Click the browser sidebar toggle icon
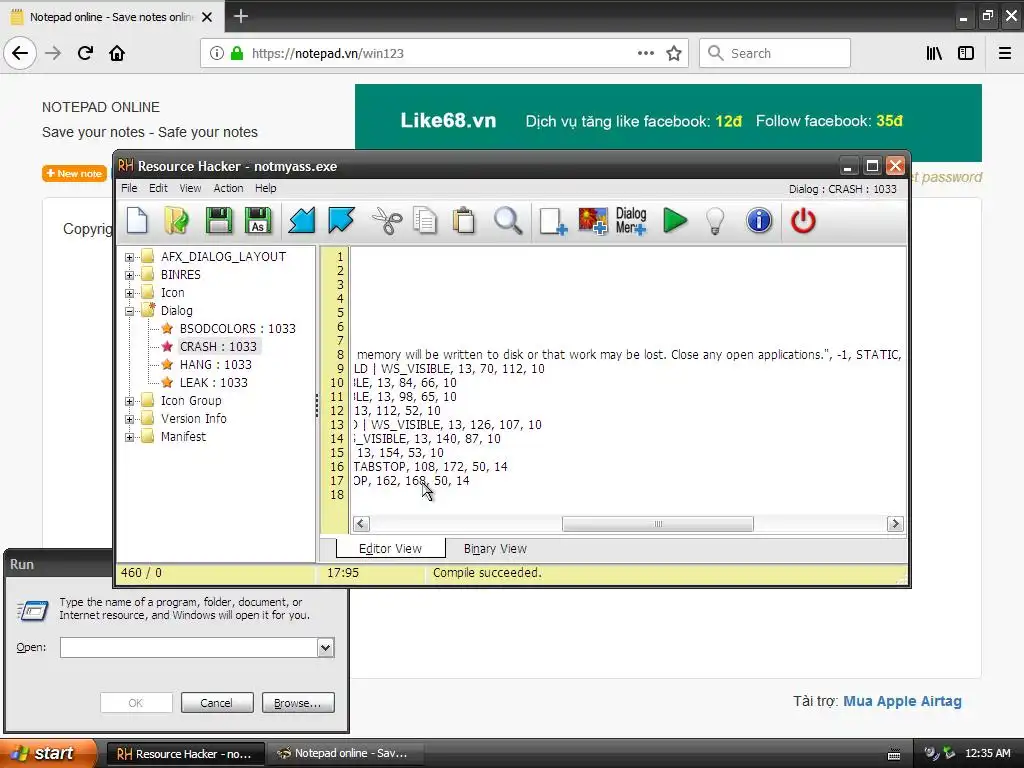The height and width of the screenshot is (768, 1024). pos(966,53)
